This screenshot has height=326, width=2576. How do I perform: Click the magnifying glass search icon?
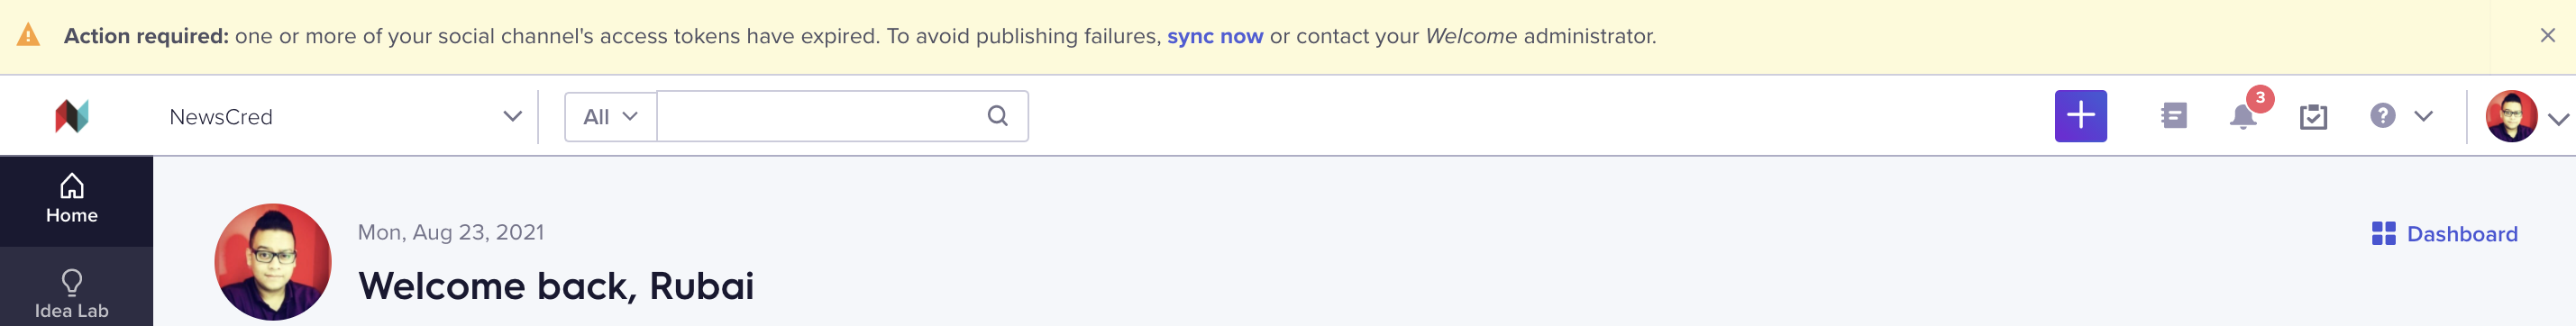point(997,116)
